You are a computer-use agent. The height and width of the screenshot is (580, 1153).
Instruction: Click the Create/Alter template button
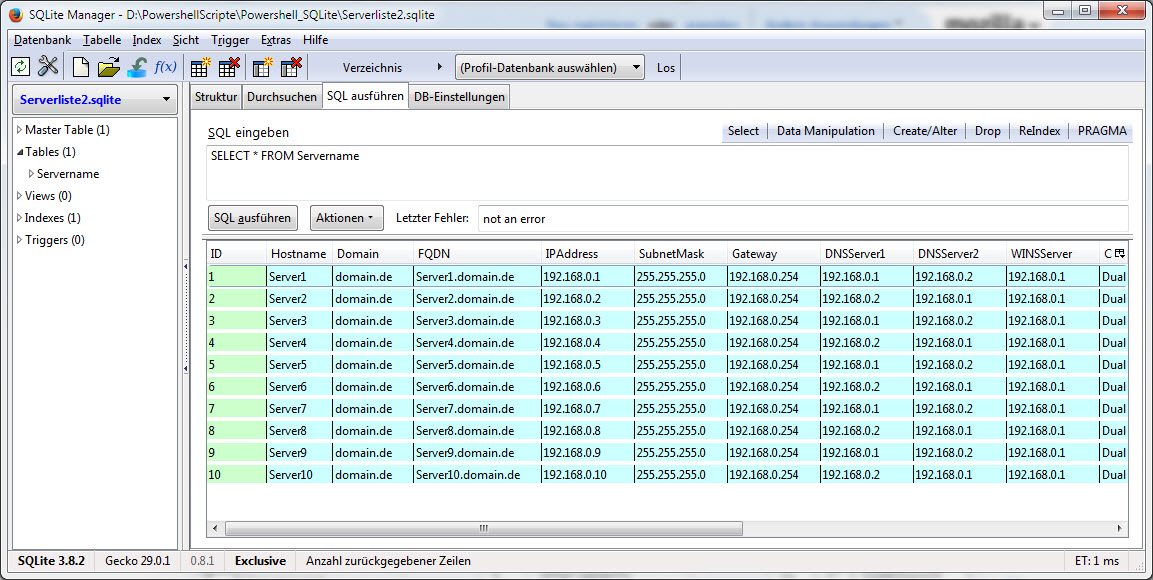point(925,131)
